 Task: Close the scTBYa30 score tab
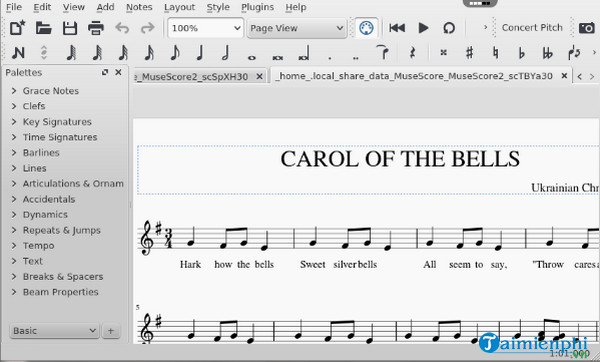564,76
